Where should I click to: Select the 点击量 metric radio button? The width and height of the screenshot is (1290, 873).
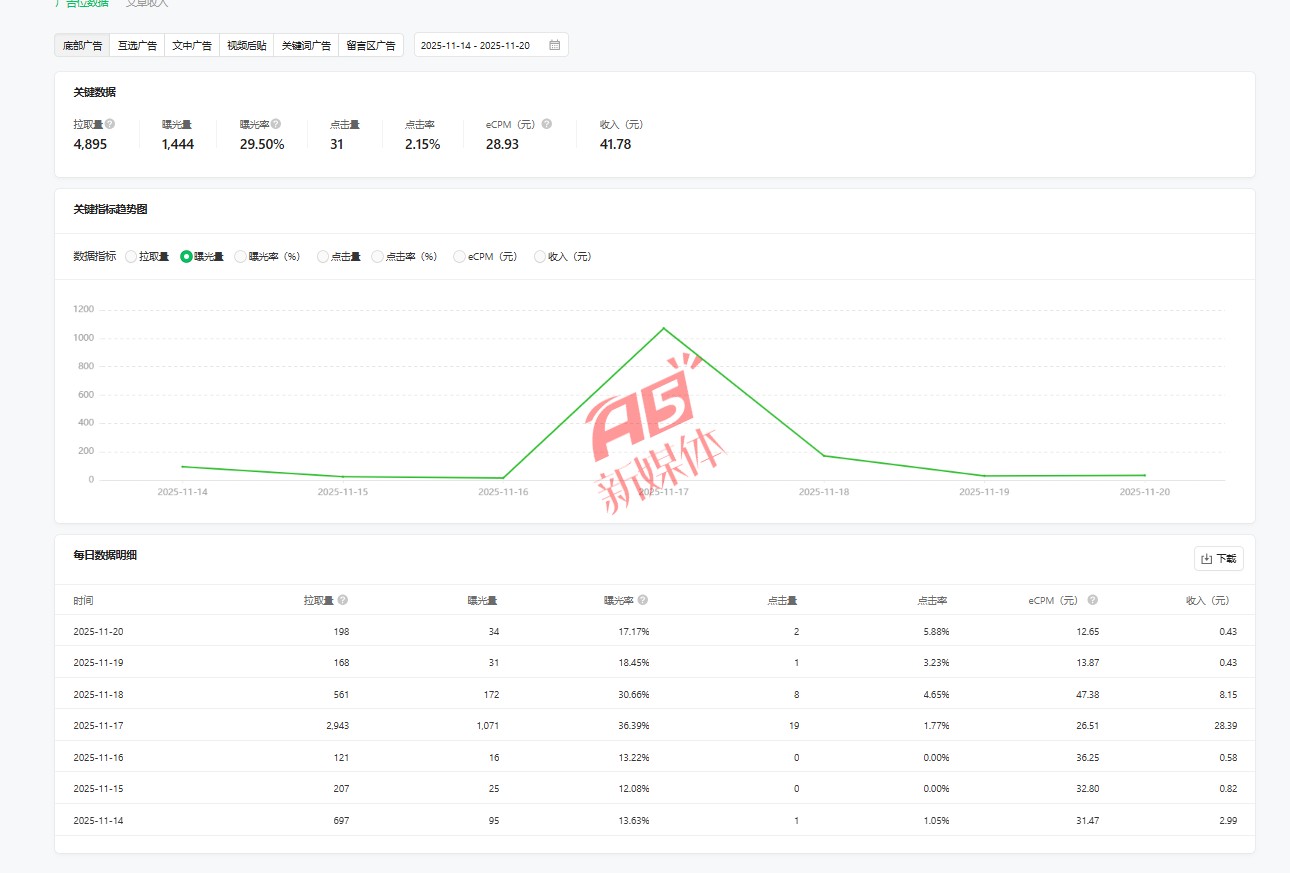pos(323,256)
